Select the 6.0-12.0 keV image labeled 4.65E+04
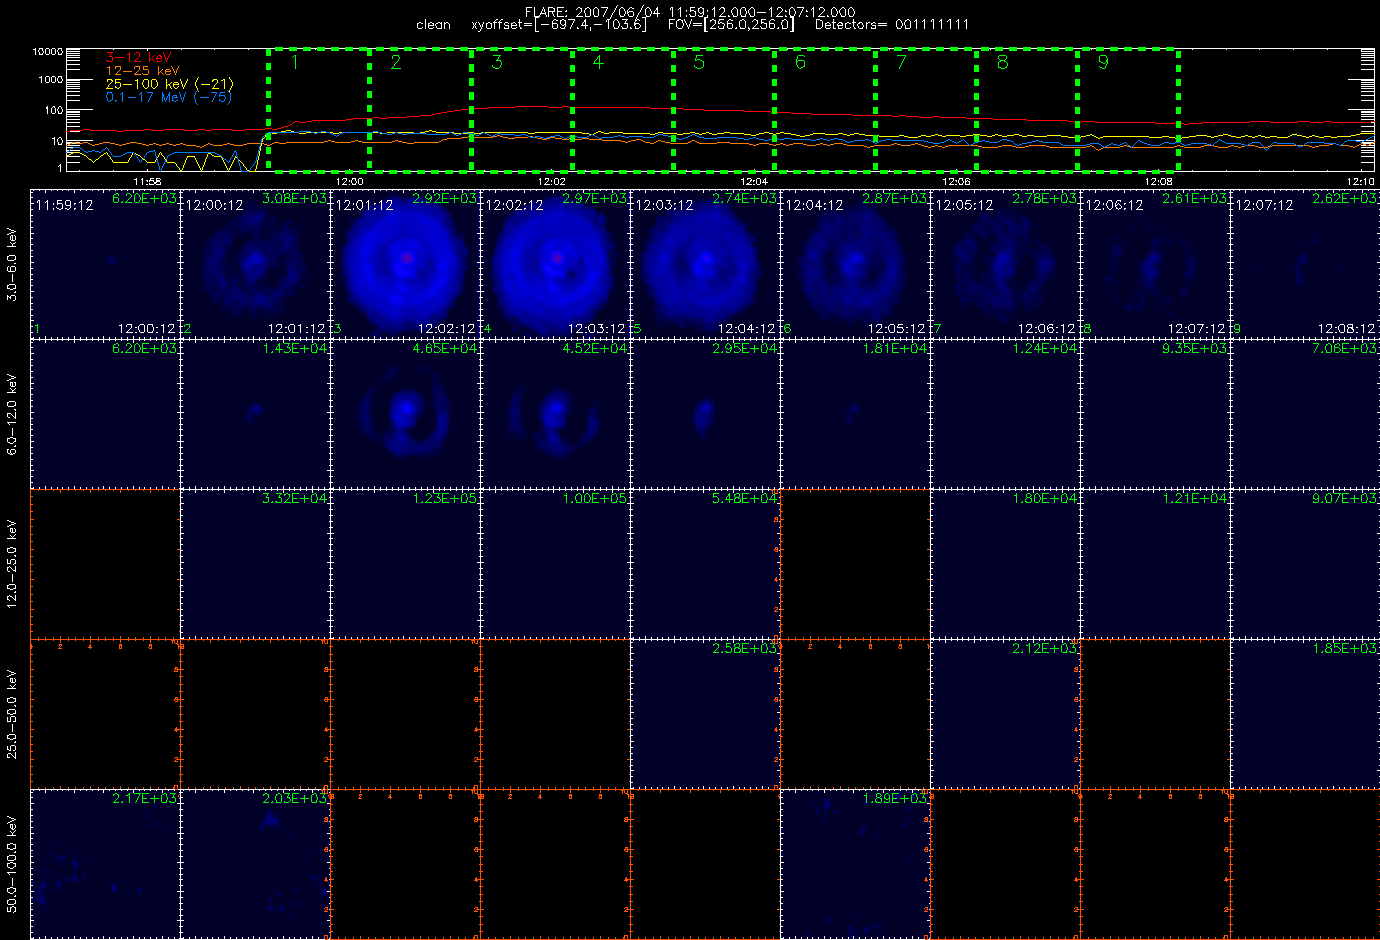1380x940 pixels. 406,413
